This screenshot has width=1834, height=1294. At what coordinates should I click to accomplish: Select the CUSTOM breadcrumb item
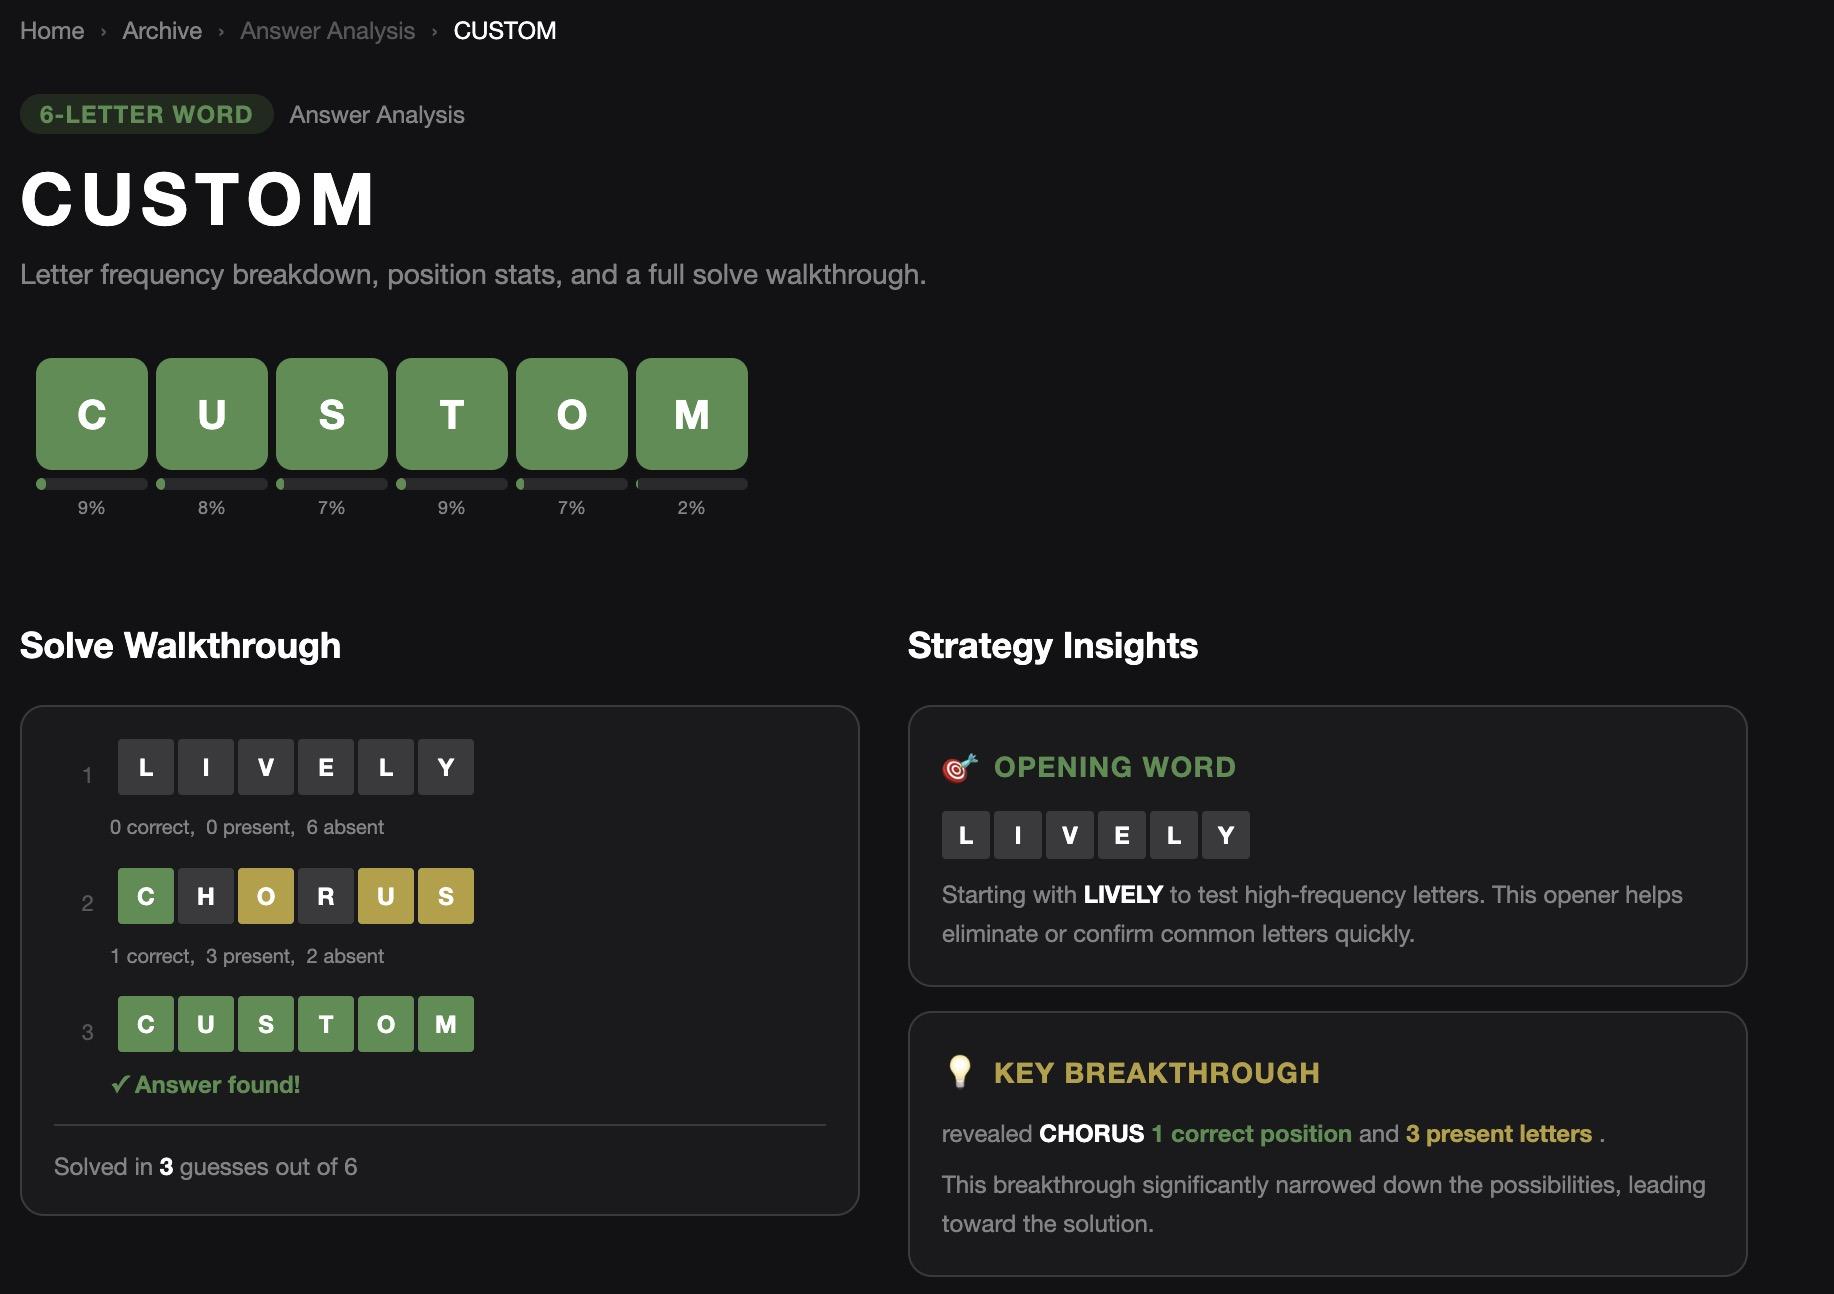click(x=504, y=31)
